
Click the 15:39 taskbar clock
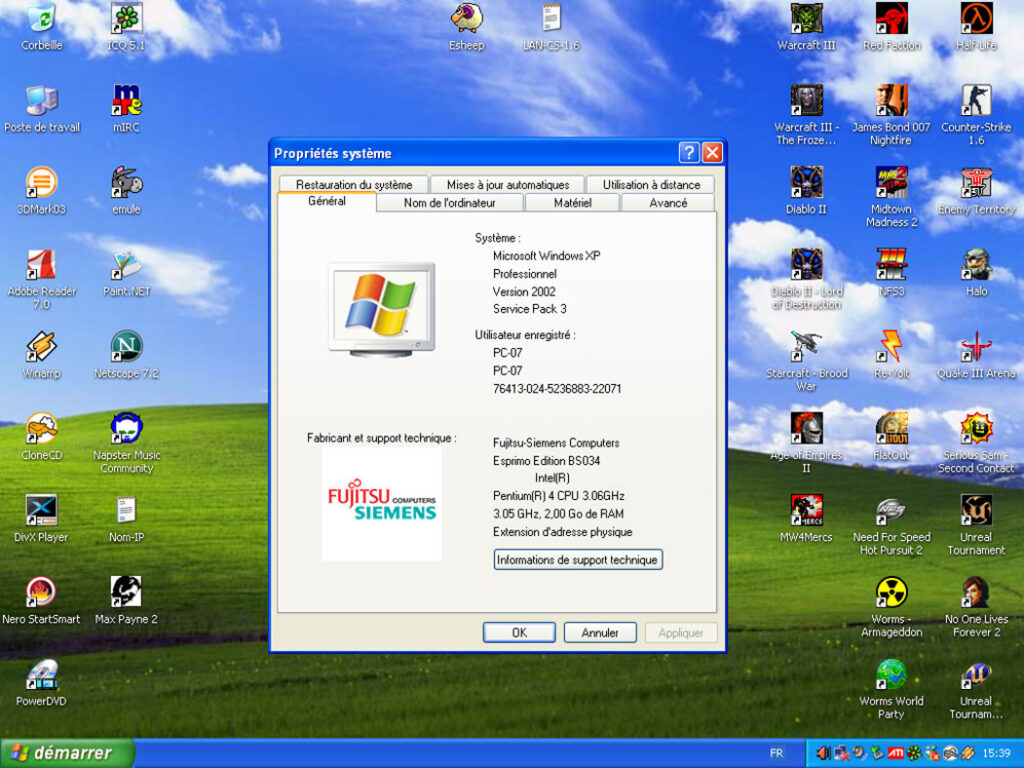click(x=996, y=753)
